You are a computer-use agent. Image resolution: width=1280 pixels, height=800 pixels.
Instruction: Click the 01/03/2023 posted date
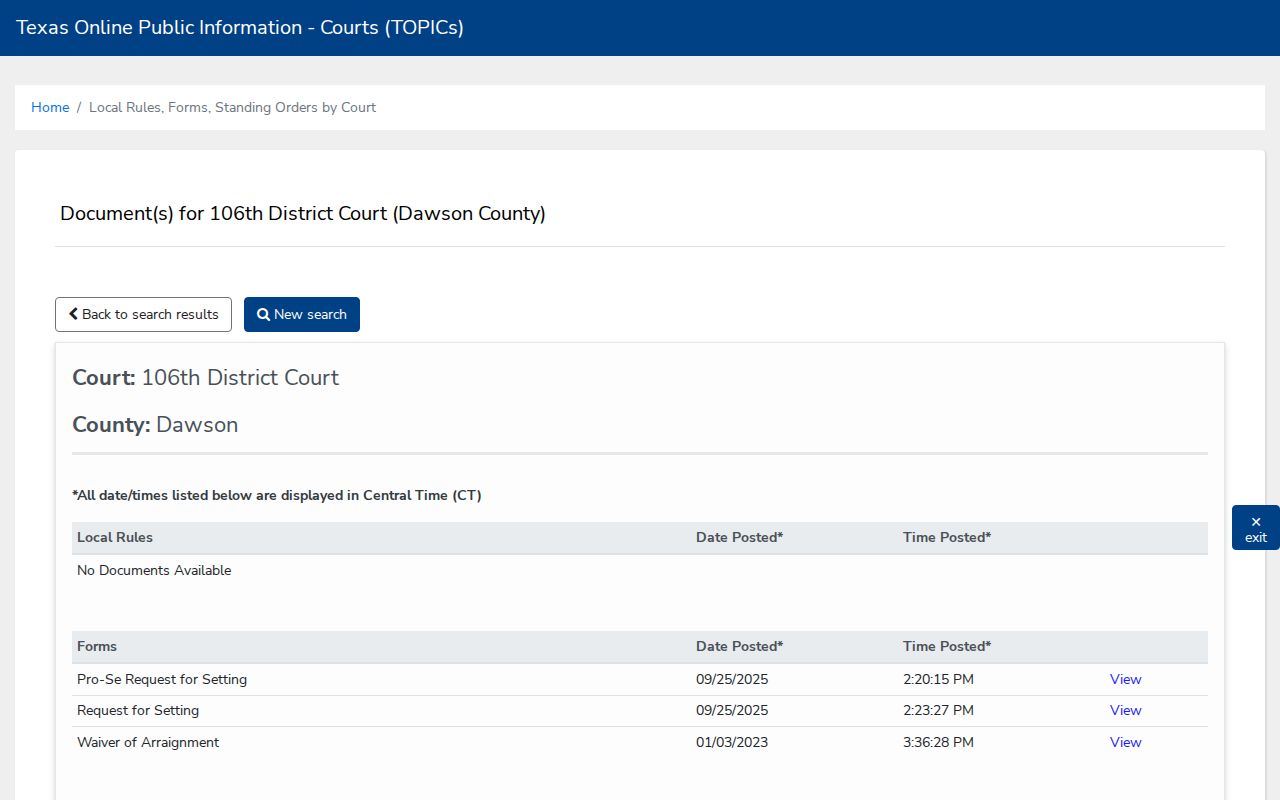[x=732, y=742]
